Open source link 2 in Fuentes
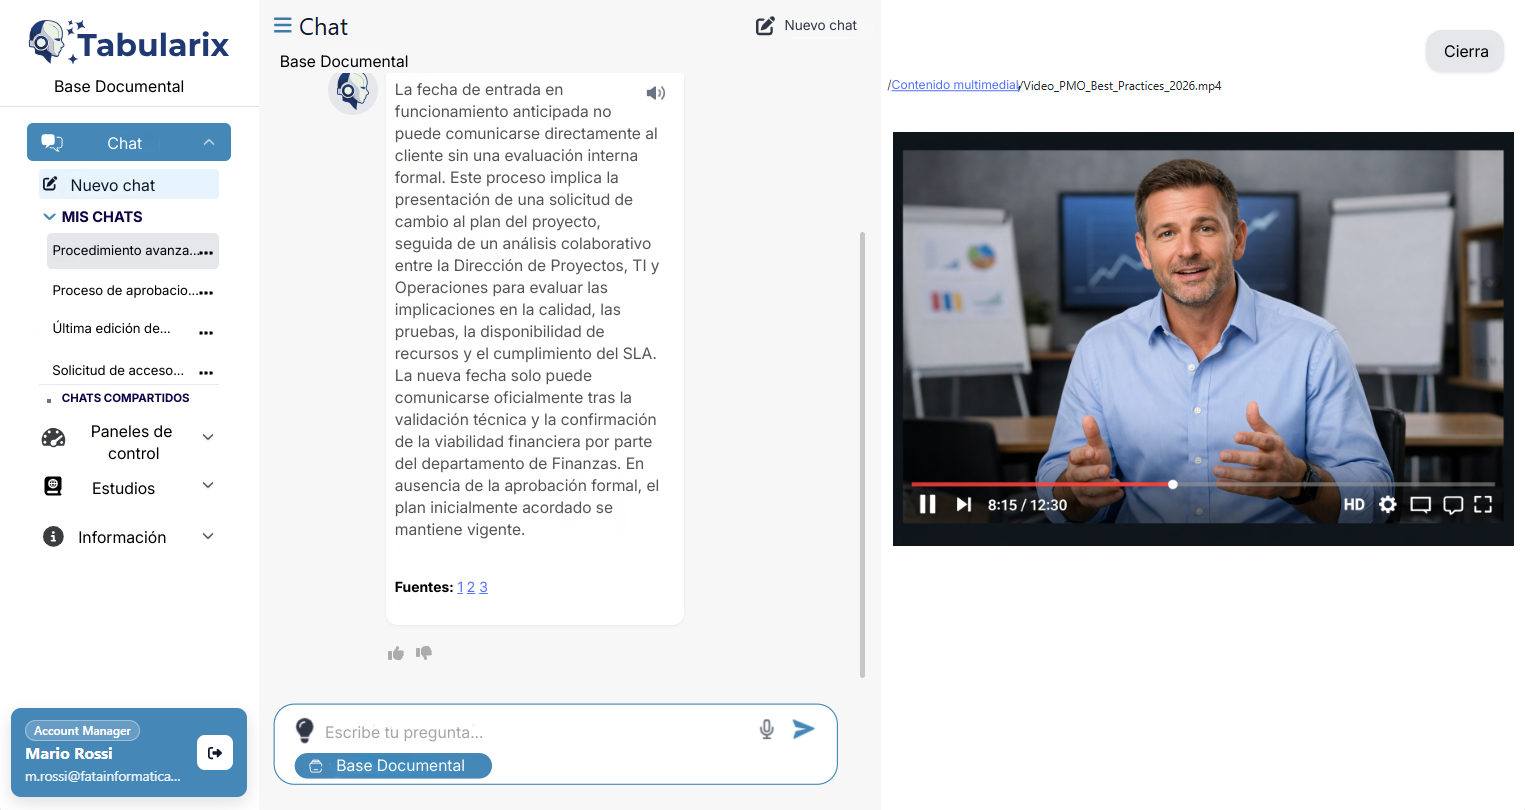1525x810 pixels. point(471,587)
